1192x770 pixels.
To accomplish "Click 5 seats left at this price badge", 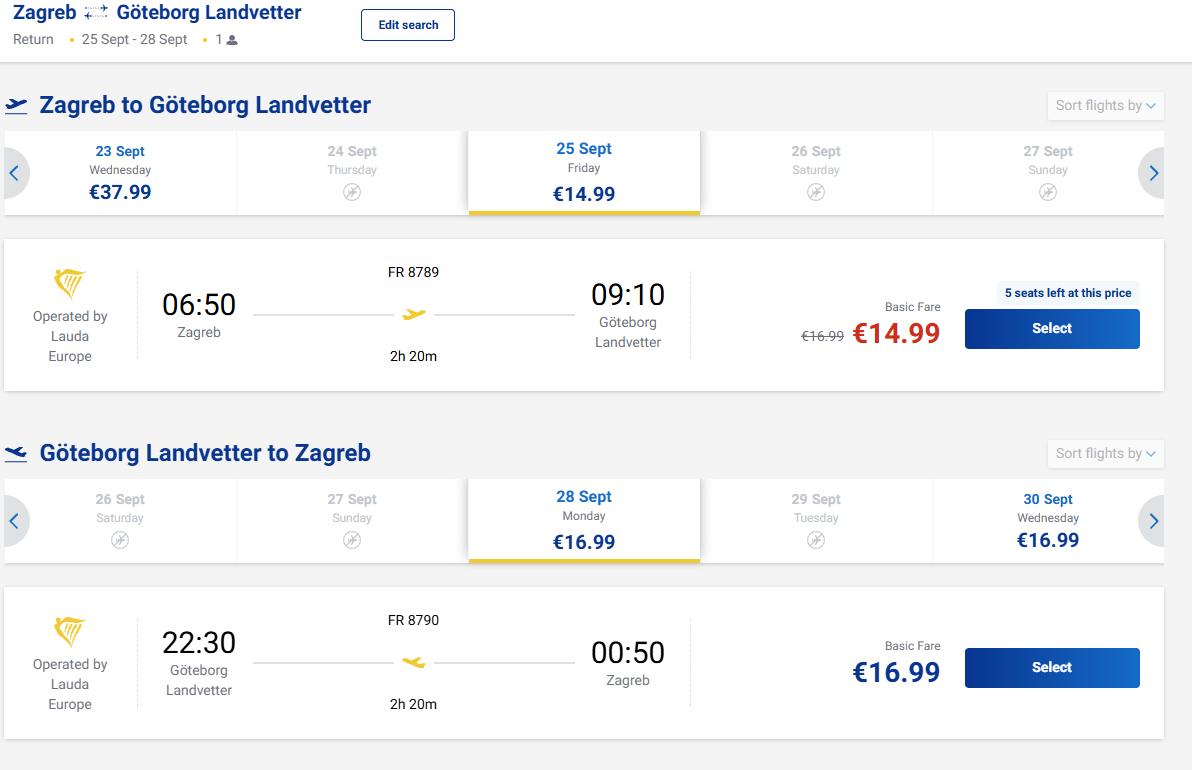I will (1067, 293).
